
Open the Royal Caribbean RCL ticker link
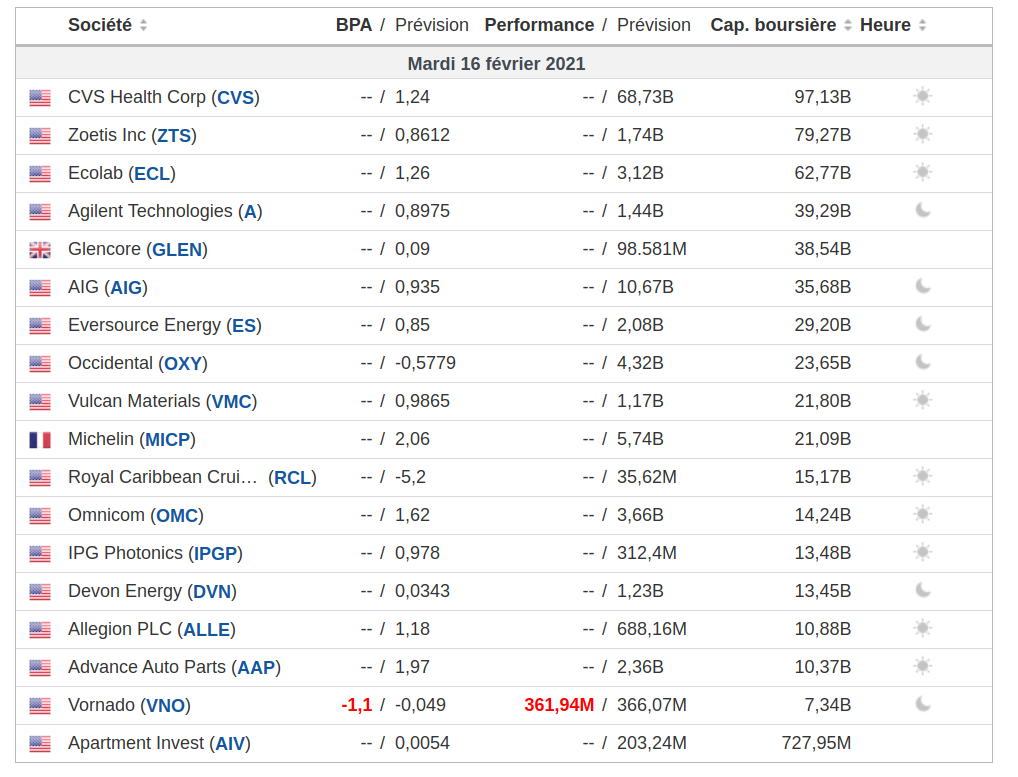tap(292, 477)
